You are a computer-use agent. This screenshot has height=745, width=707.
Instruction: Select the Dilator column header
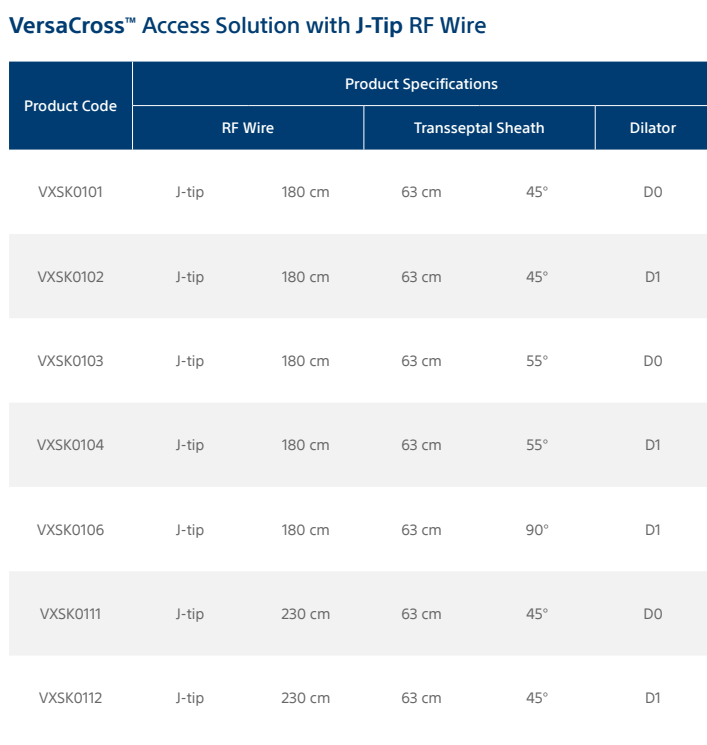pyautogui.click(x=652, y=128)
